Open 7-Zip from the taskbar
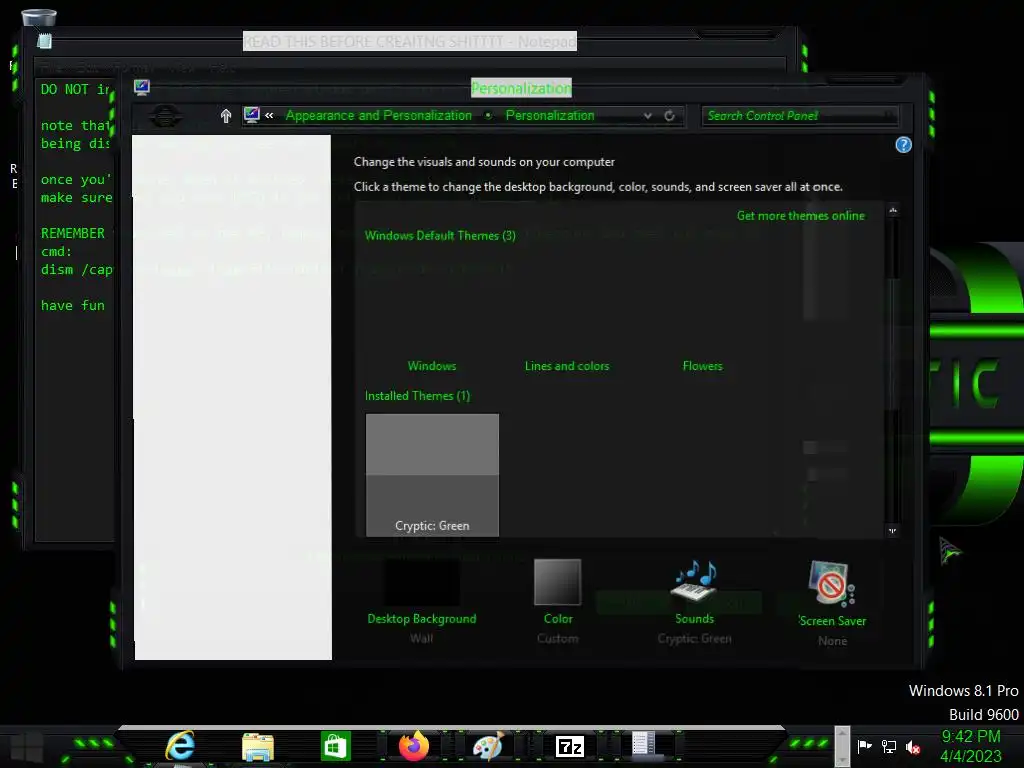 tap(569, 746)
